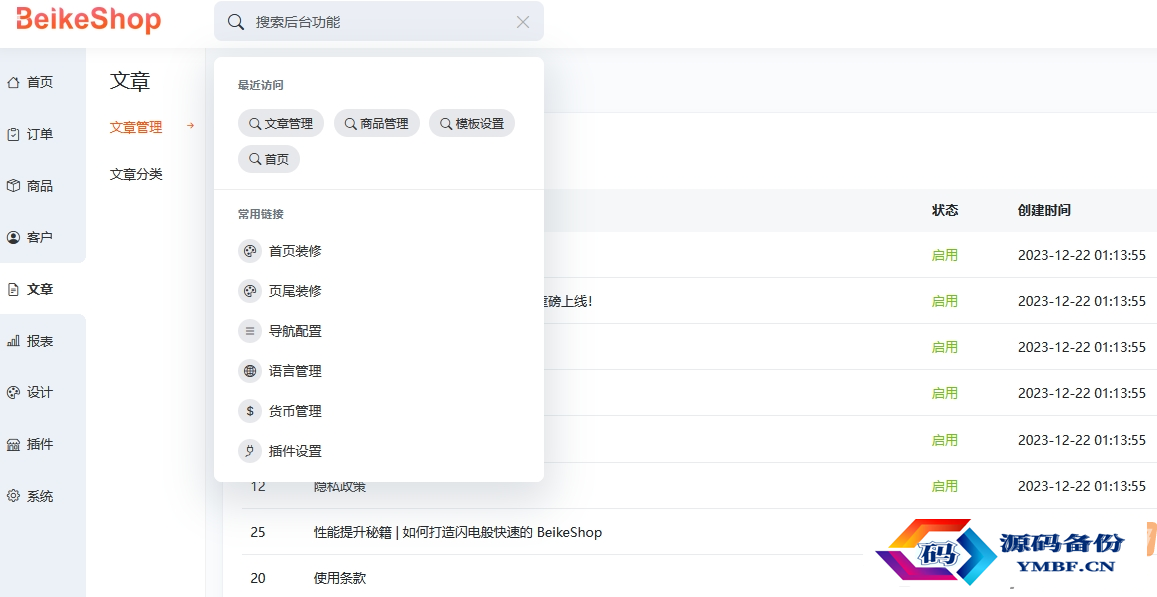Click article ID 25
The image size is (1157, 597).
pos(258,532)
